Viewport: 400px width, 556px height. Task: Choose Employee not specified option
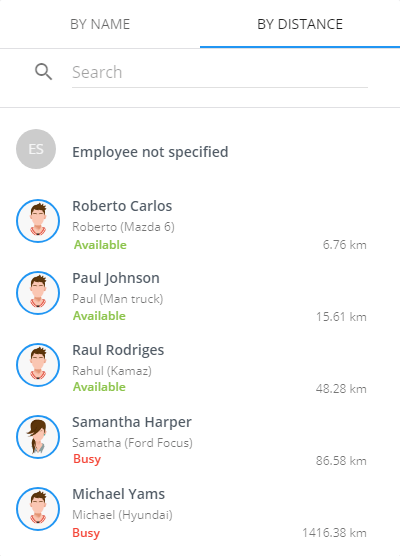(200, 149)
